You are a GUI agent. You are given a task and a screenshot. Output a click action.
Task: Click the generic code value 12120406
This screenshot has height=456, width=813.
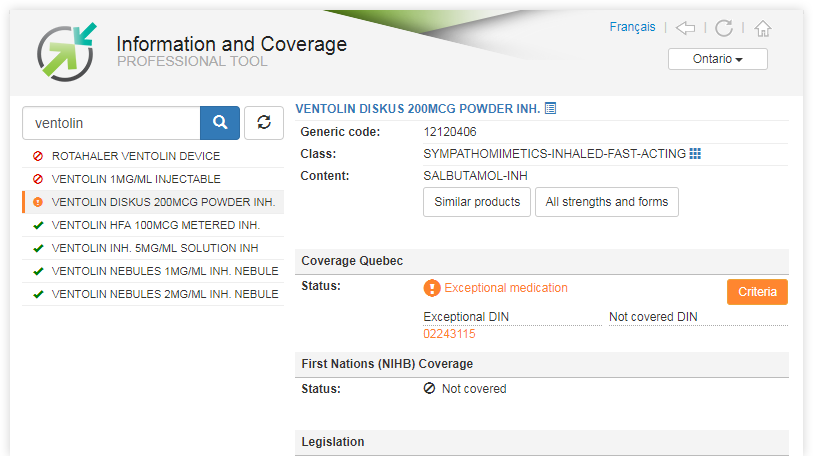450,132
